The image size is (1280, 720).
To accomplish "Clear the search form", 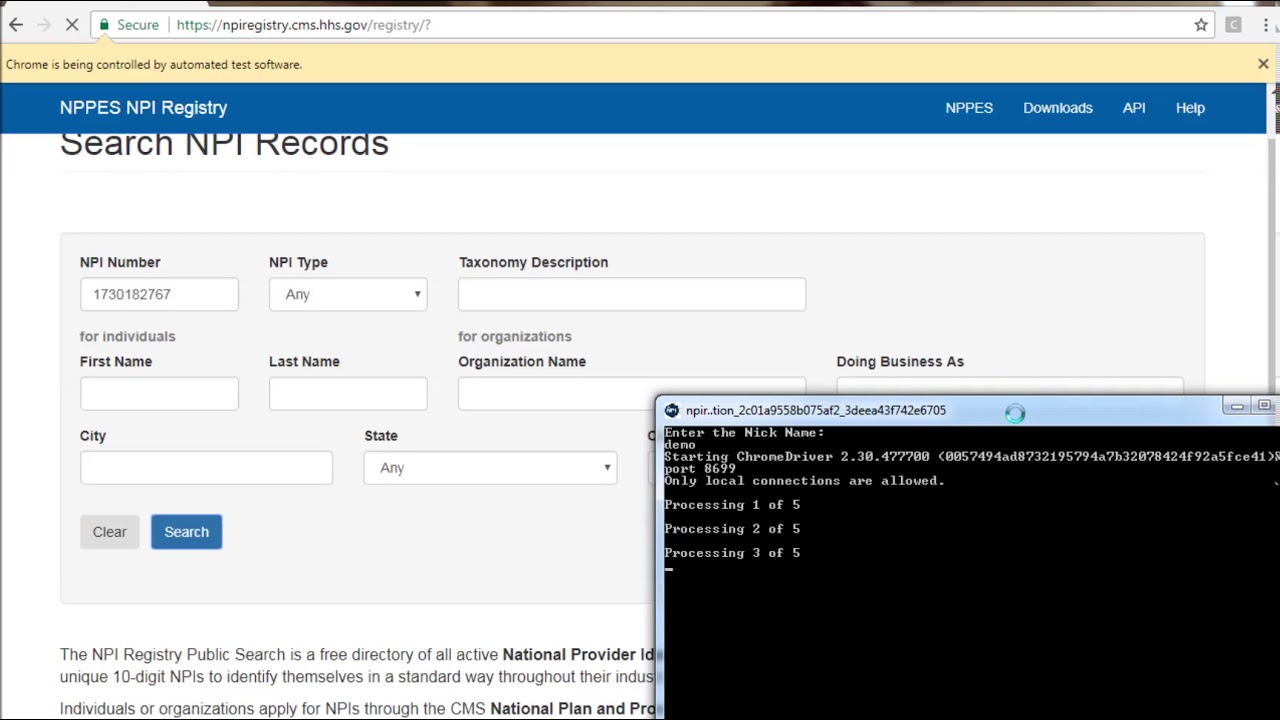I will (110, 532).
